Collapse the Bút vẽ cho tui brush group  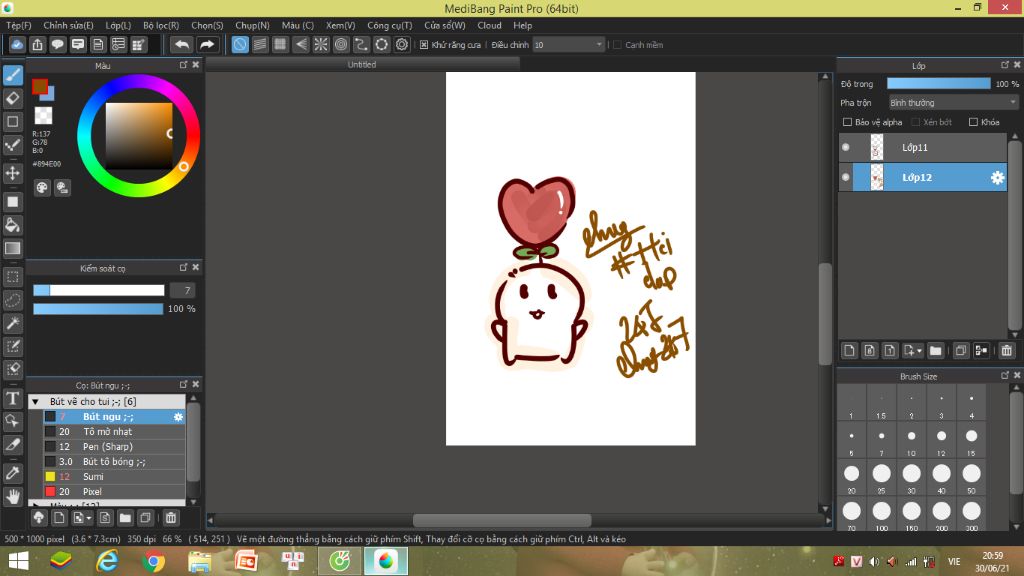(x=35, y=402)
